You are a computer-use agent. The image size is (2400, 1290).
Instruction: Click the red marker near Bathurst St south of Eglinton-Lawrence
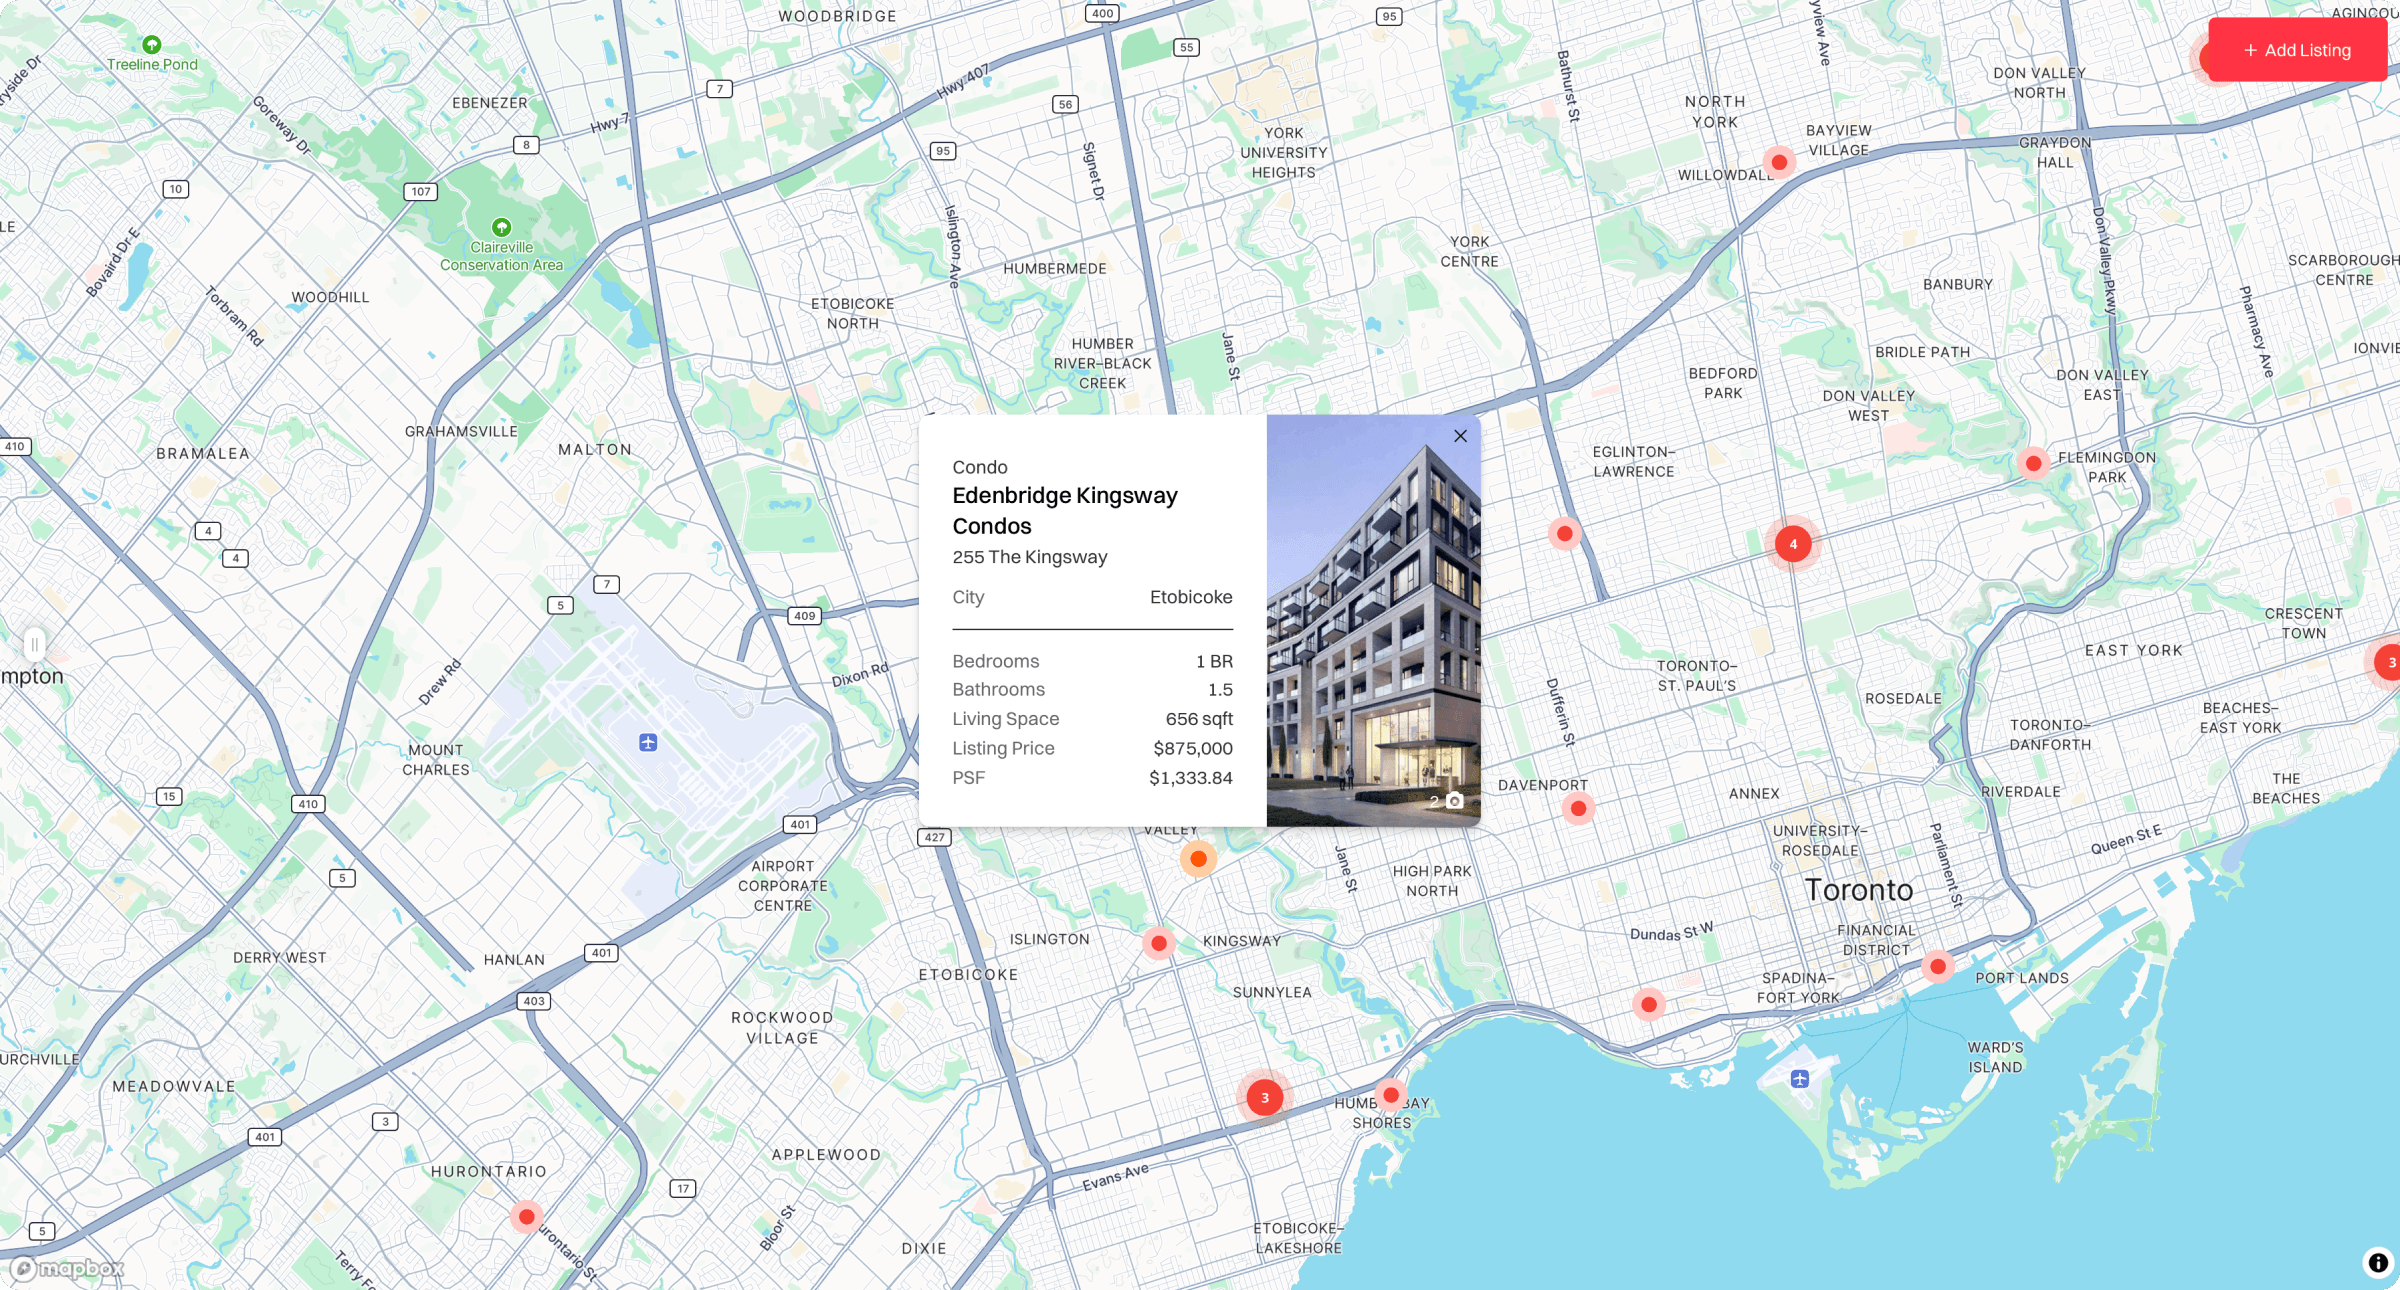[1565, 533]
